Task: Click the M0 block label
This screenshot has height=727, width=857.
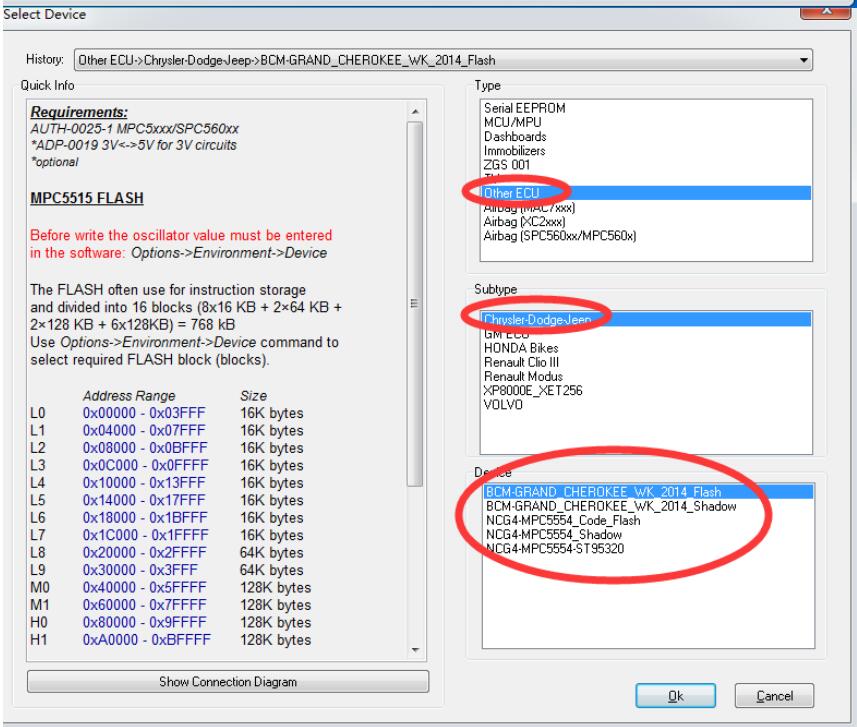Action: 40,588
